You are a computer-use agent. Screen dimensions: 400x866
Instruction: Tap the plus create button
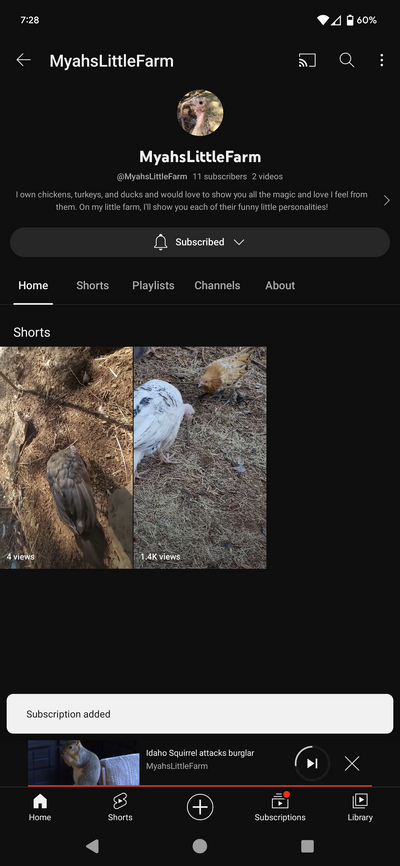[x=200, y=807]
